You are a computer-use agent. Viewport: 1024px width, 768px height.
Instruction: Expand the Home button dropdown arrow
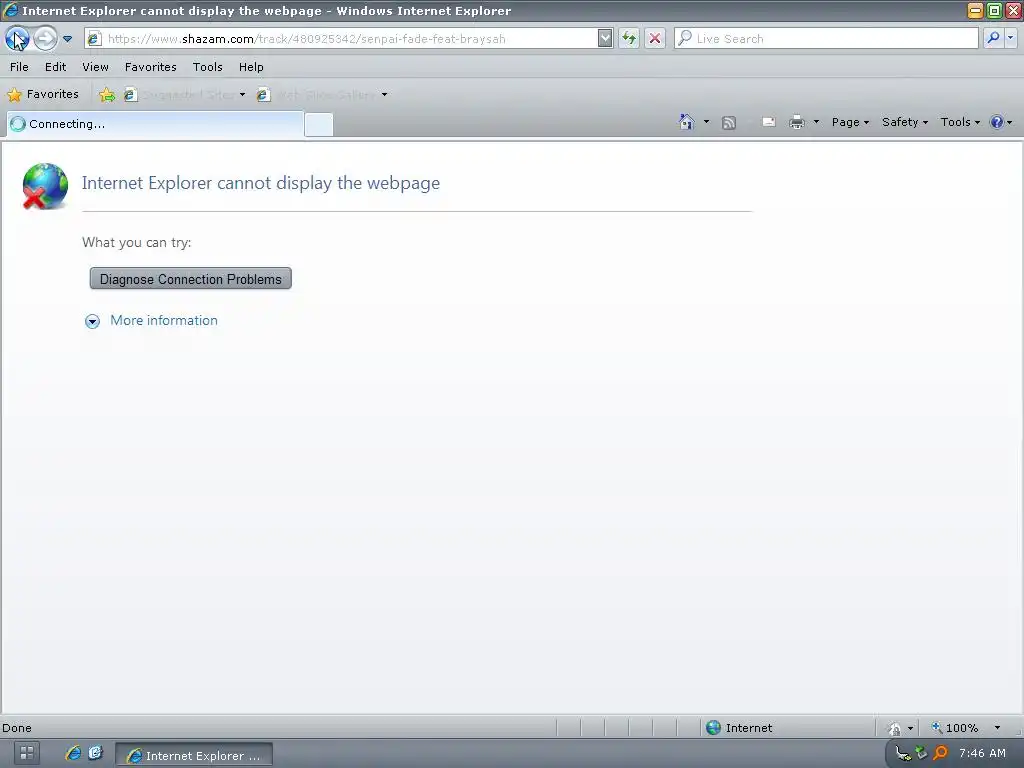[706, 121]
